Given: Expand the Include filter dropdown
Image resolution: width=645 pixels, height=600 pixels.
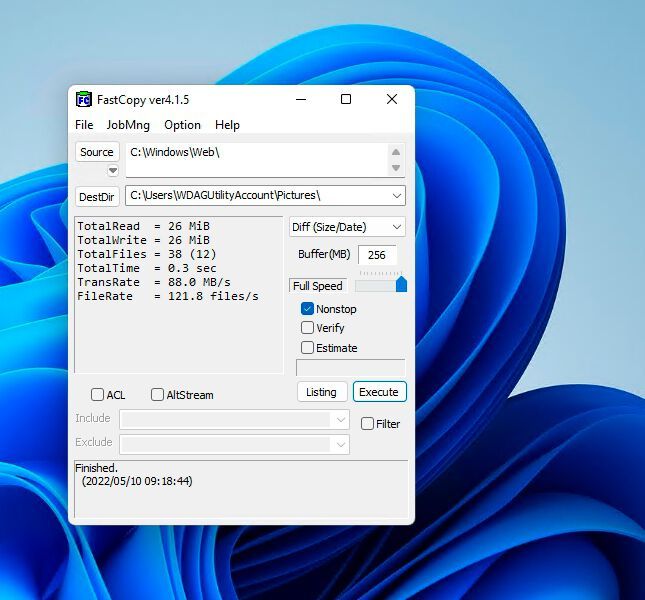Looking at the screenshot, I should click(x=341, y=420).
